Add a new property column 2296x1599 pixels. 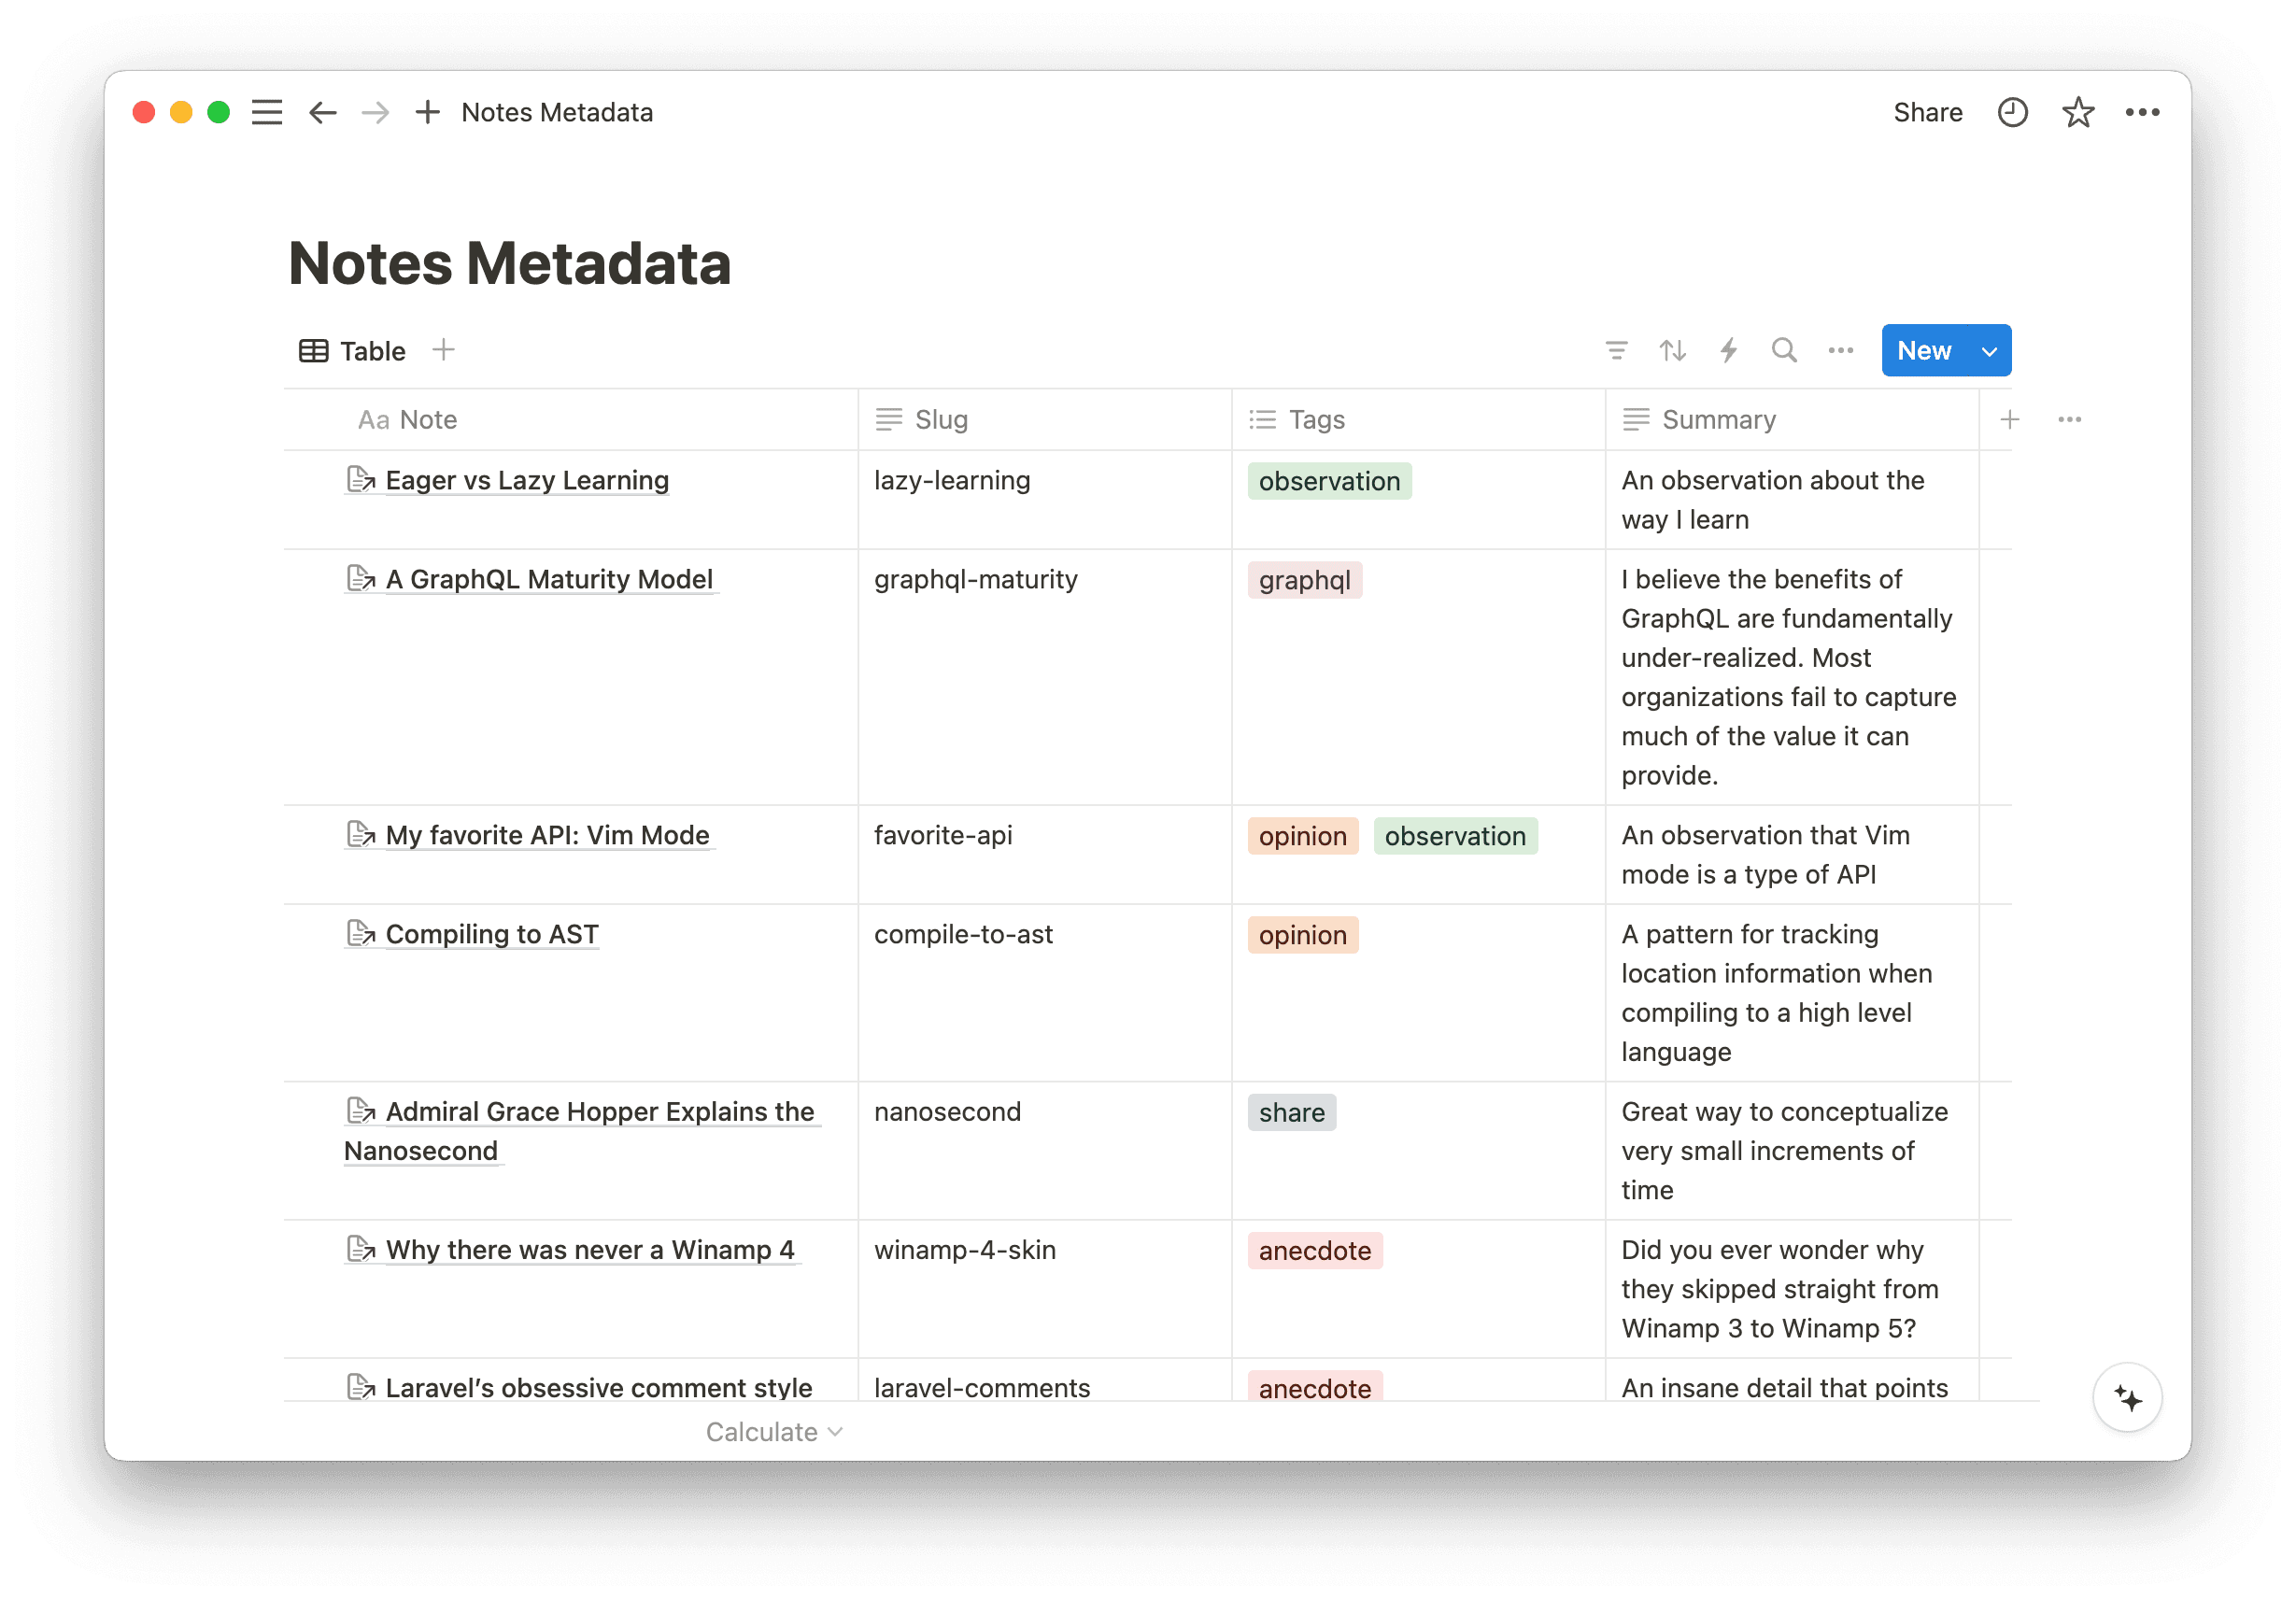click(x=2009, y=420)
